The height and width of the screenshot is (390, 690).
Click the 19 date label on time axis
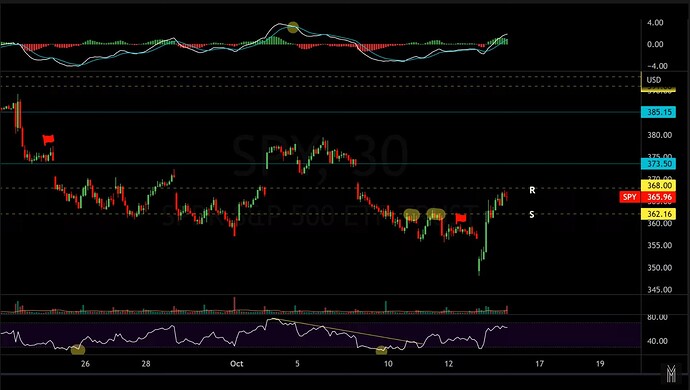click(x=600, y=364)
